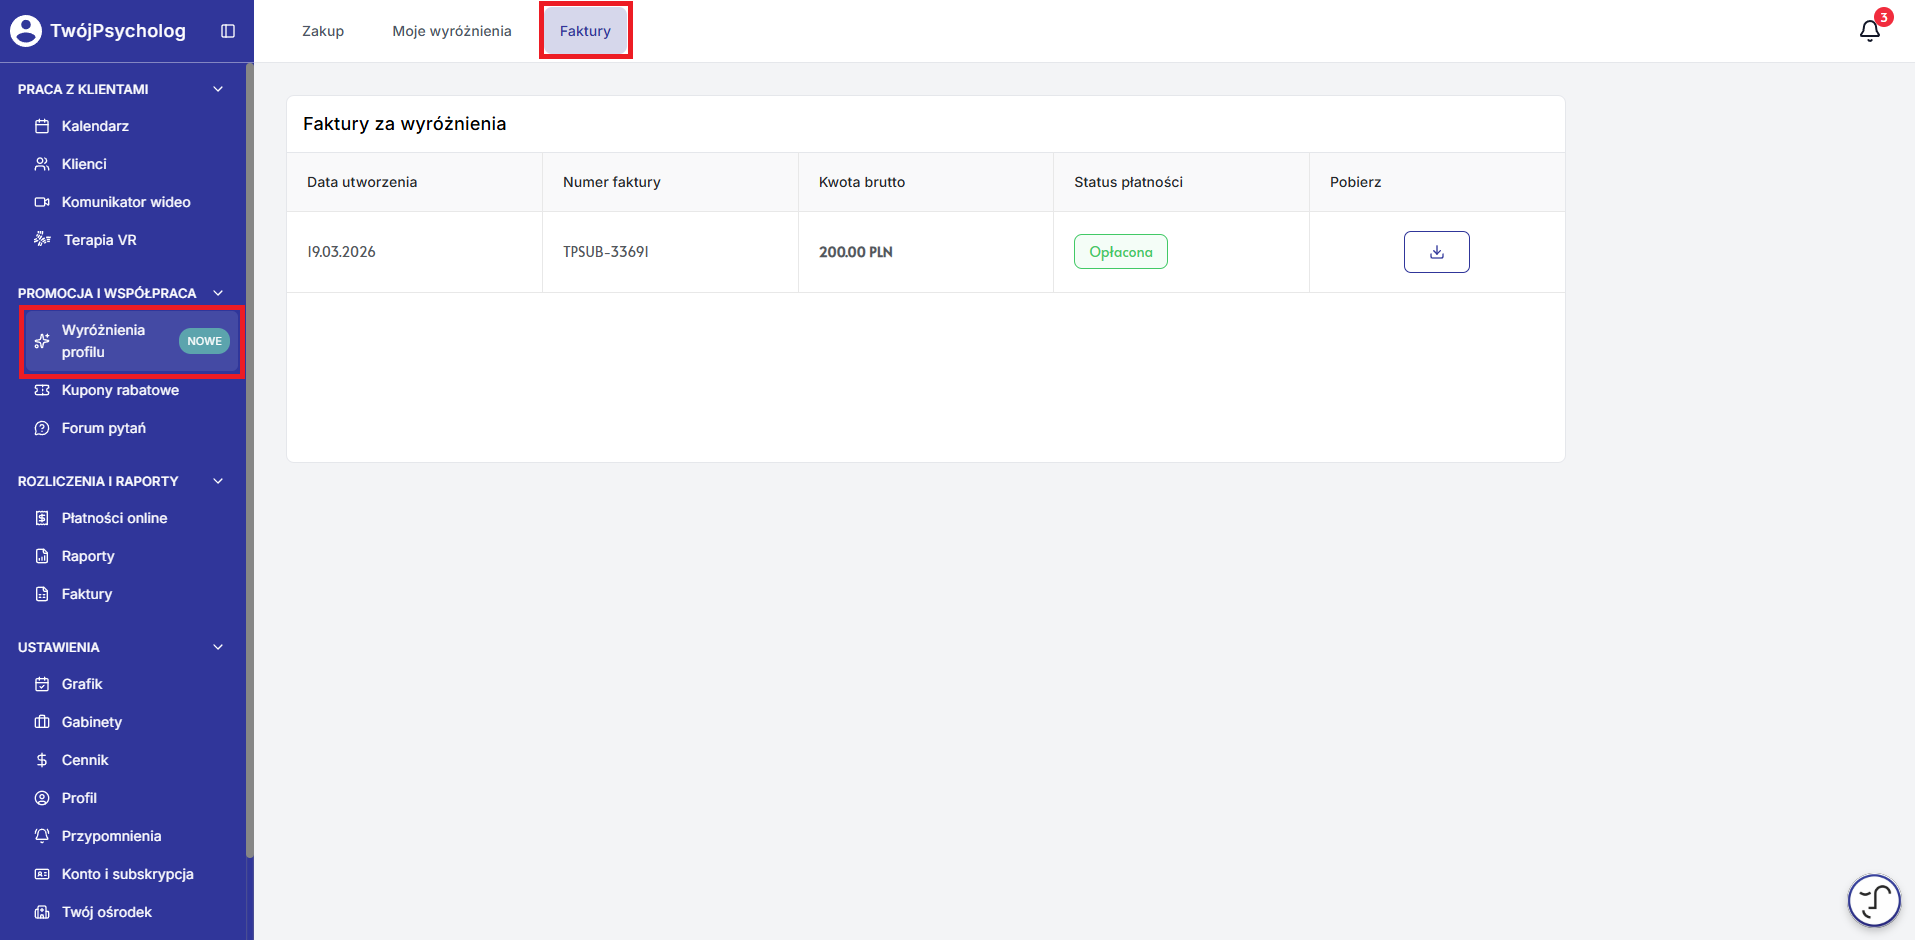Click the Płatności online icon
Screen dimensions: 1915x940
click(x=42, y=518)
